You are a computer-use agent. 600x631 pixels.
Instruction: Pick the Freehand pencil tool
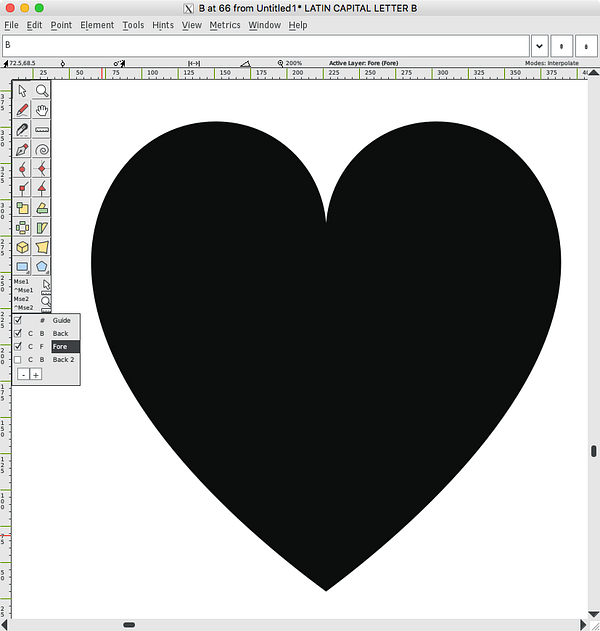22,110
